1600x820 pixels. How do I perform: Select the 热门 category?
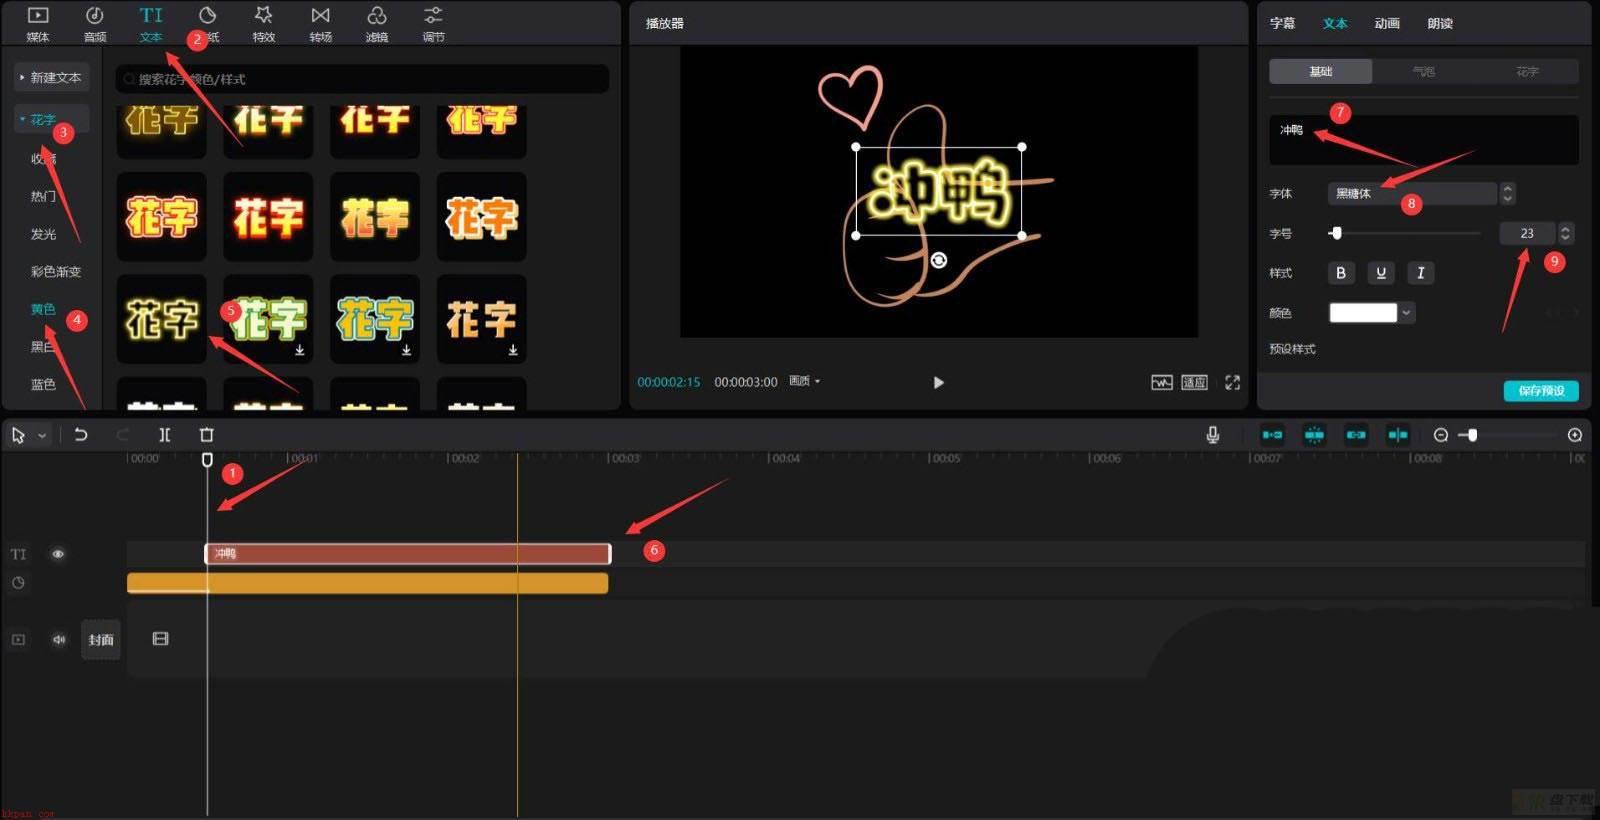[x=43, y=196]
